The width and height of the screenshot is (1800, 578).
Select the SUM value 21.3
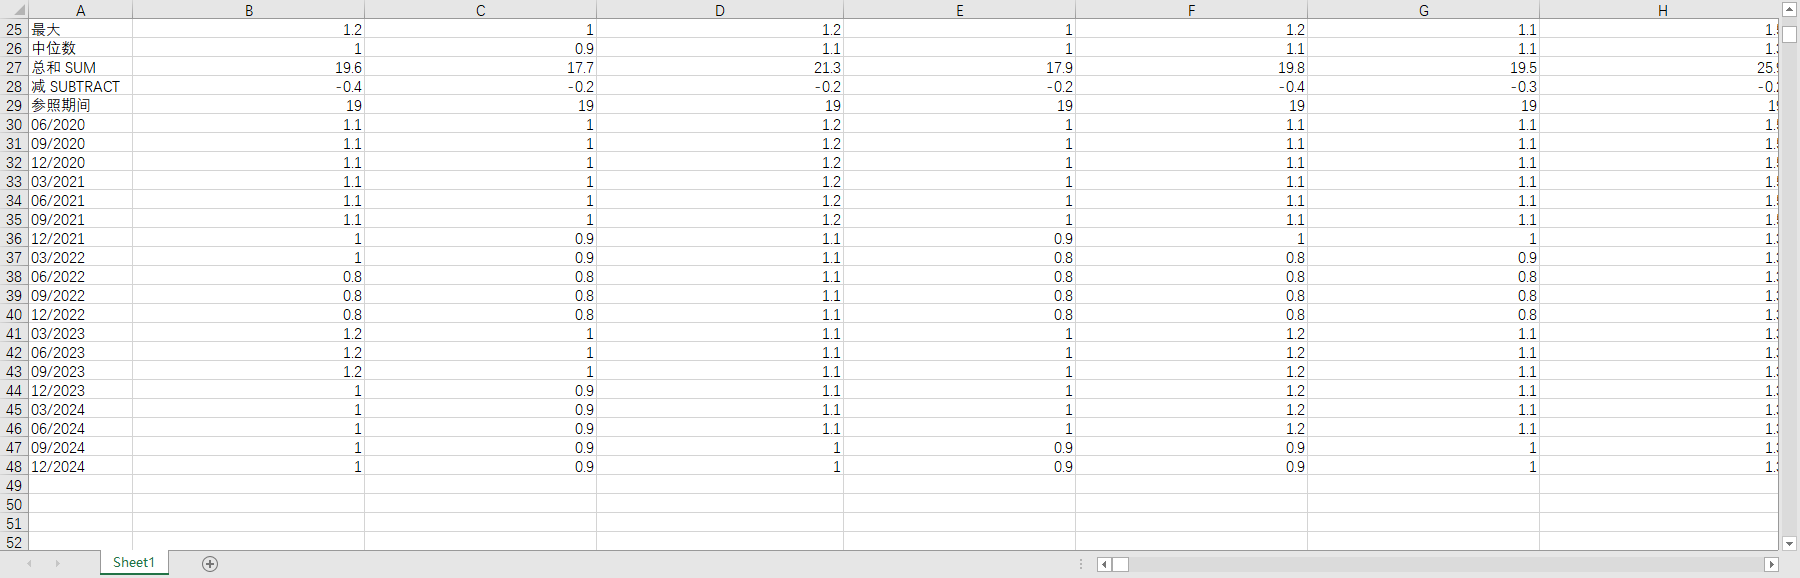pyautogui.click(x=720, y=68)
